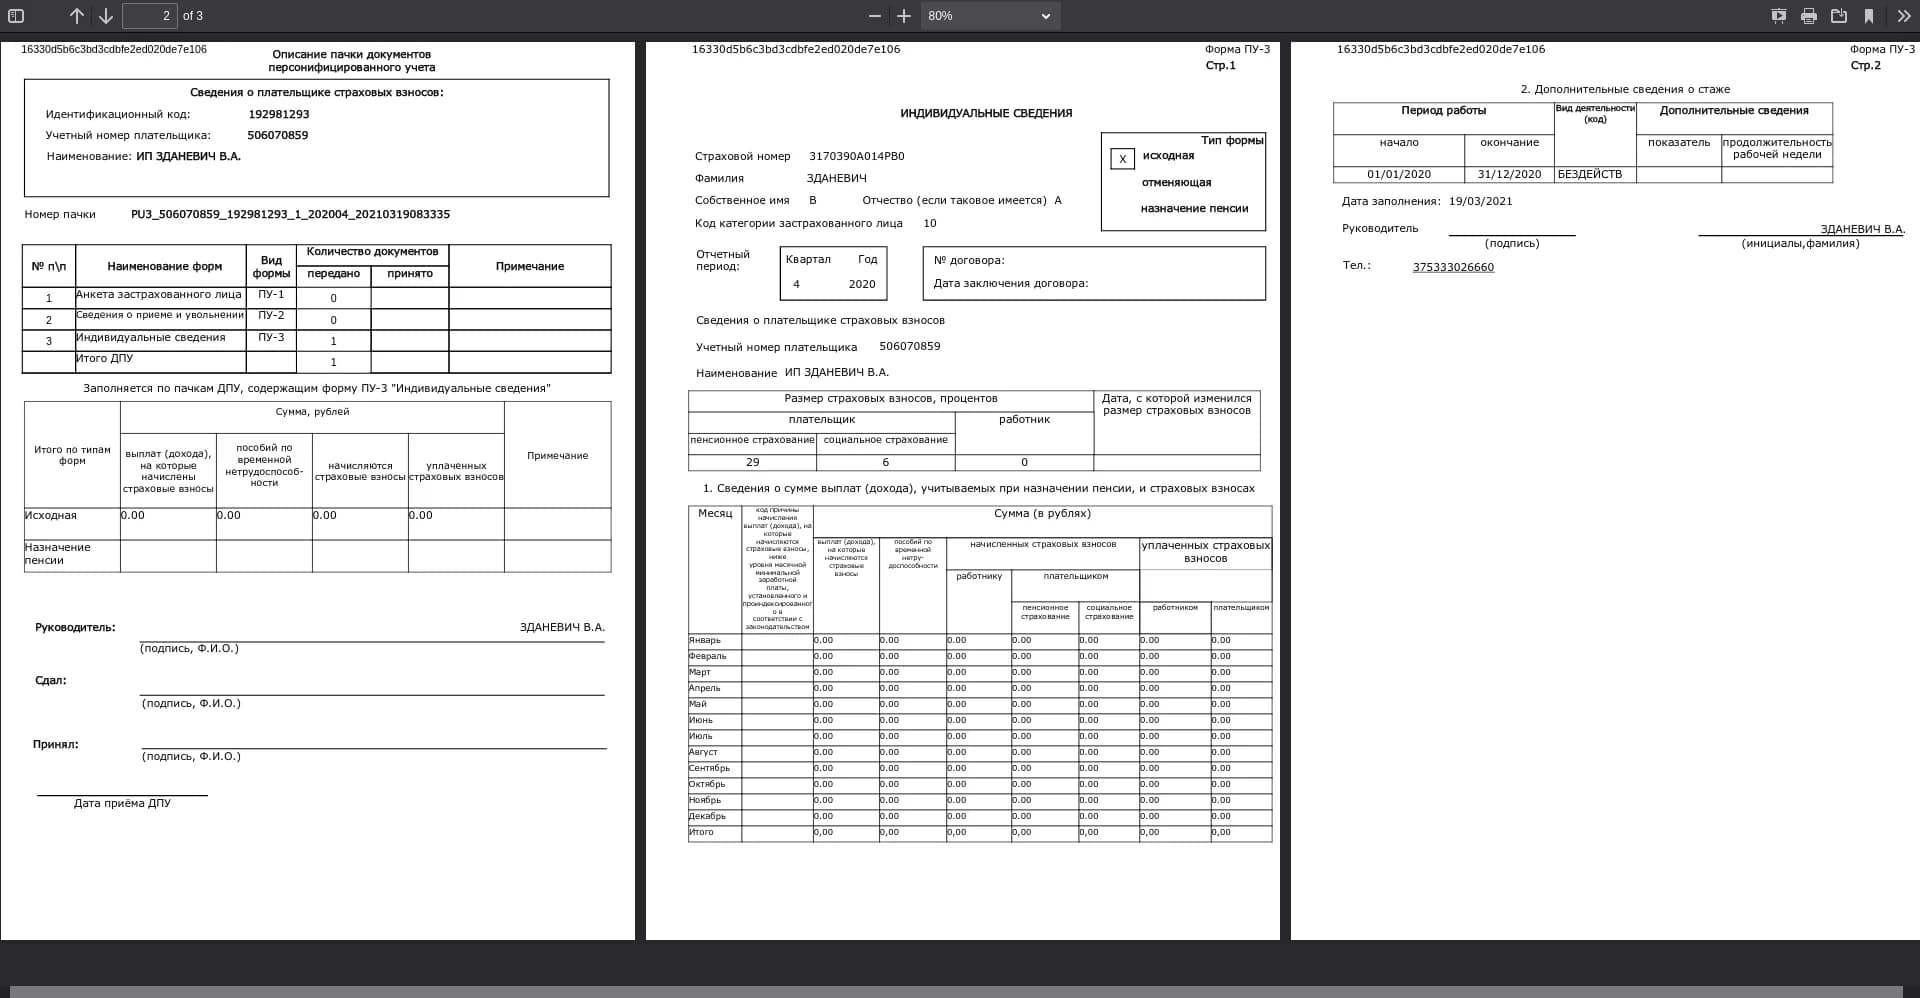Click the 'Принял:' label
Viewport: 1920px width, 998px height.
56,744
